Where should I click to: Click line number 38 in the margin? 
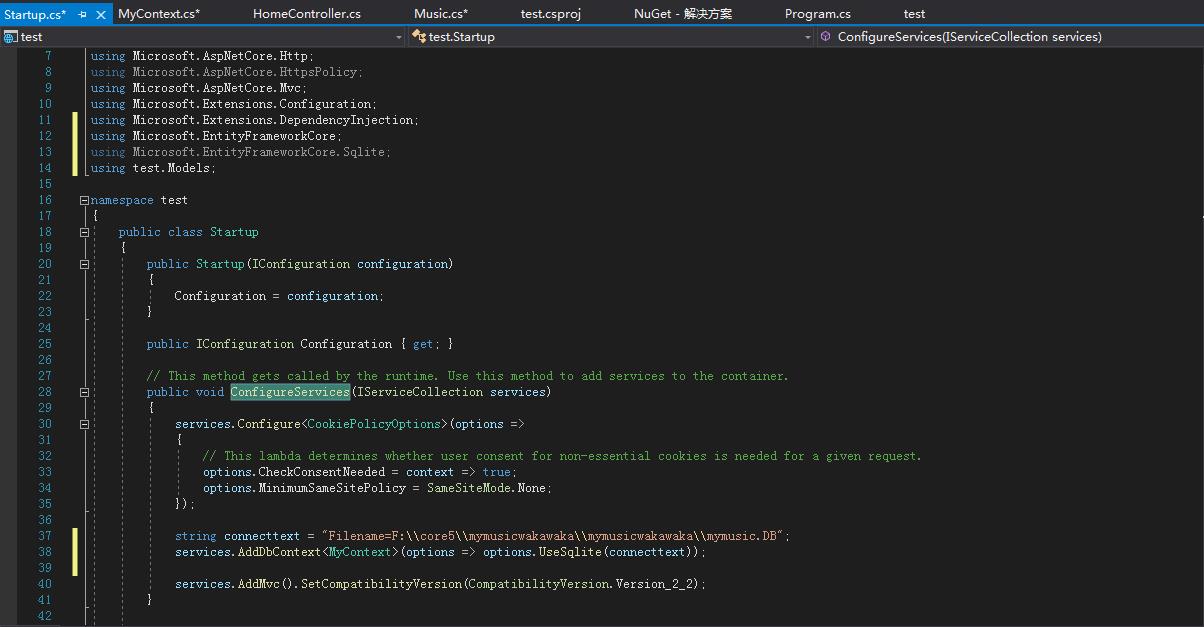(44, 552)
